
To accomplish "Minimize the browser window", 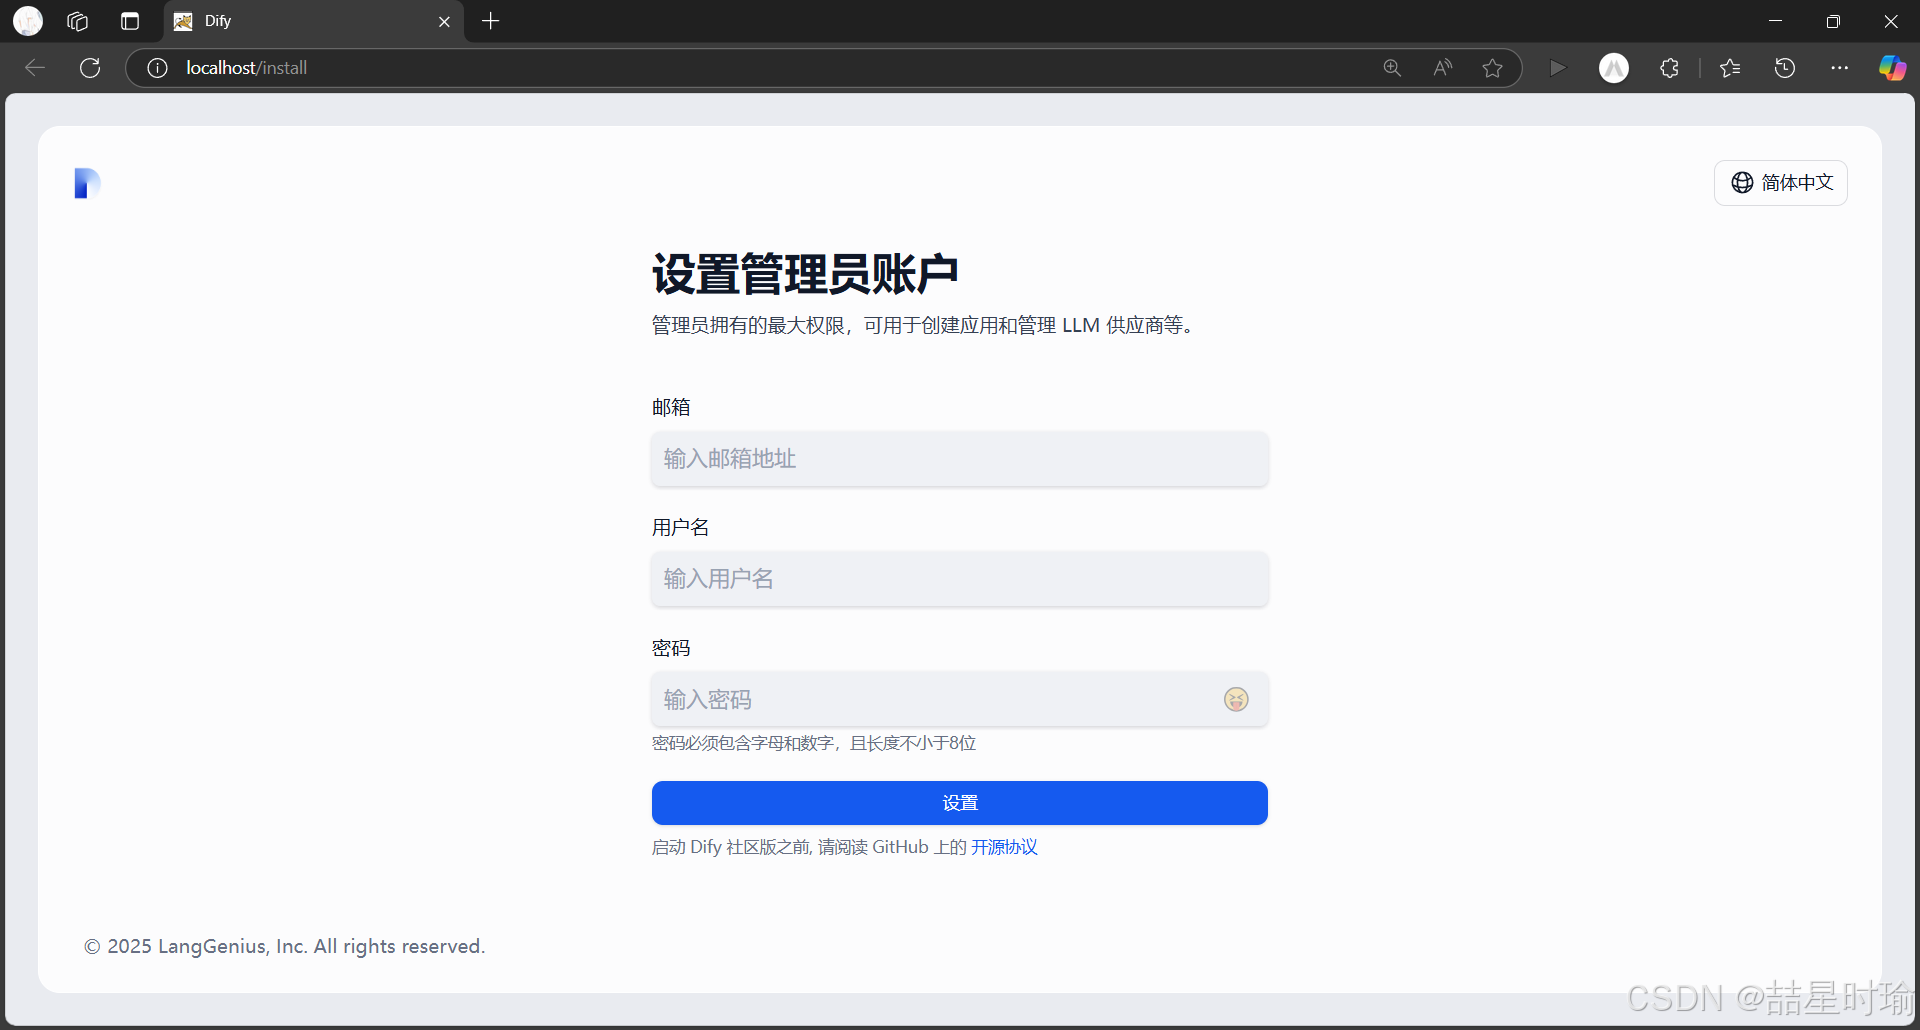I will coord(1776,21).
